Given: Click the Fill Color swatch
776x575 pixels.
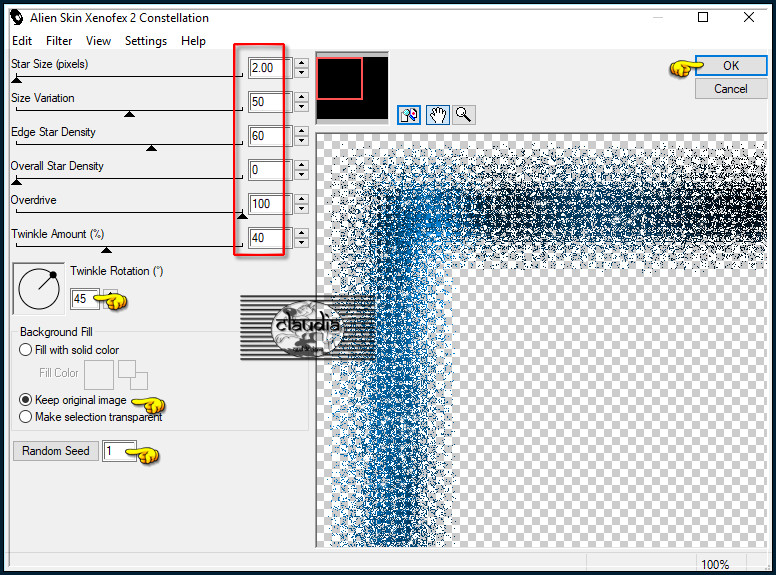Looking at the screenshot, I should 99,375.
